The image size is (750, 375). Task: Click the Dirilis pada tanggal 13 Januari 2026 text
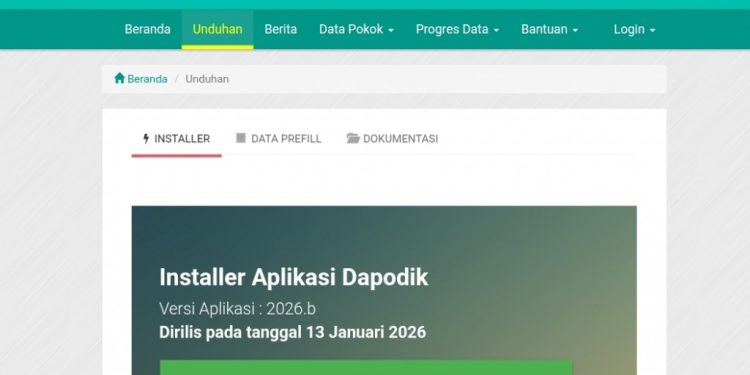[292, 332]
